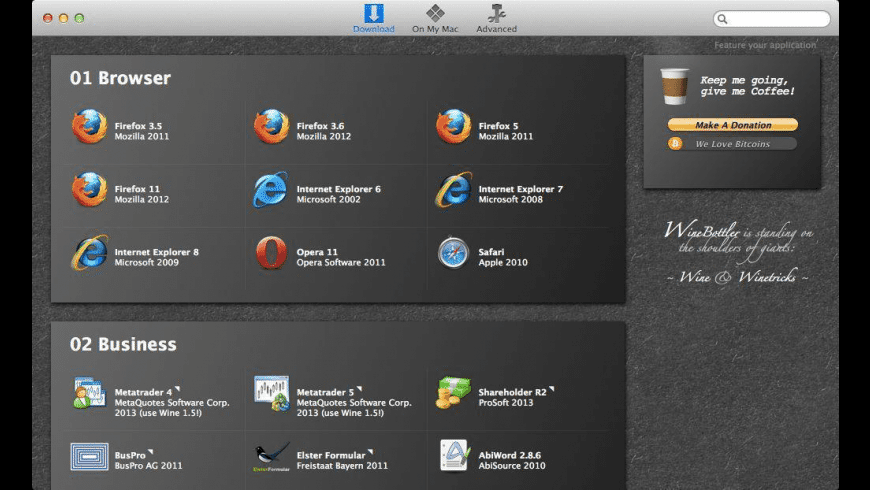870x490 pixels.
Task: Click the We Love Bitcoins button
Action: [x=732, y=144]
